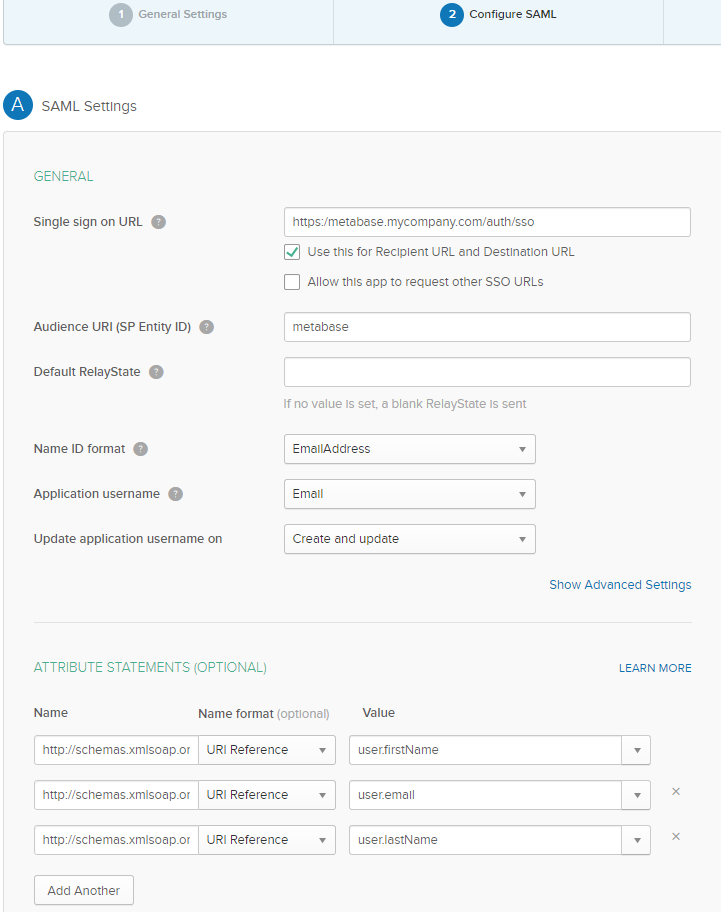Viewport: 721px width, 912px height.
Task: Enable Allow this app to request other SSO URLs
Action: click(x=292, y=282)
